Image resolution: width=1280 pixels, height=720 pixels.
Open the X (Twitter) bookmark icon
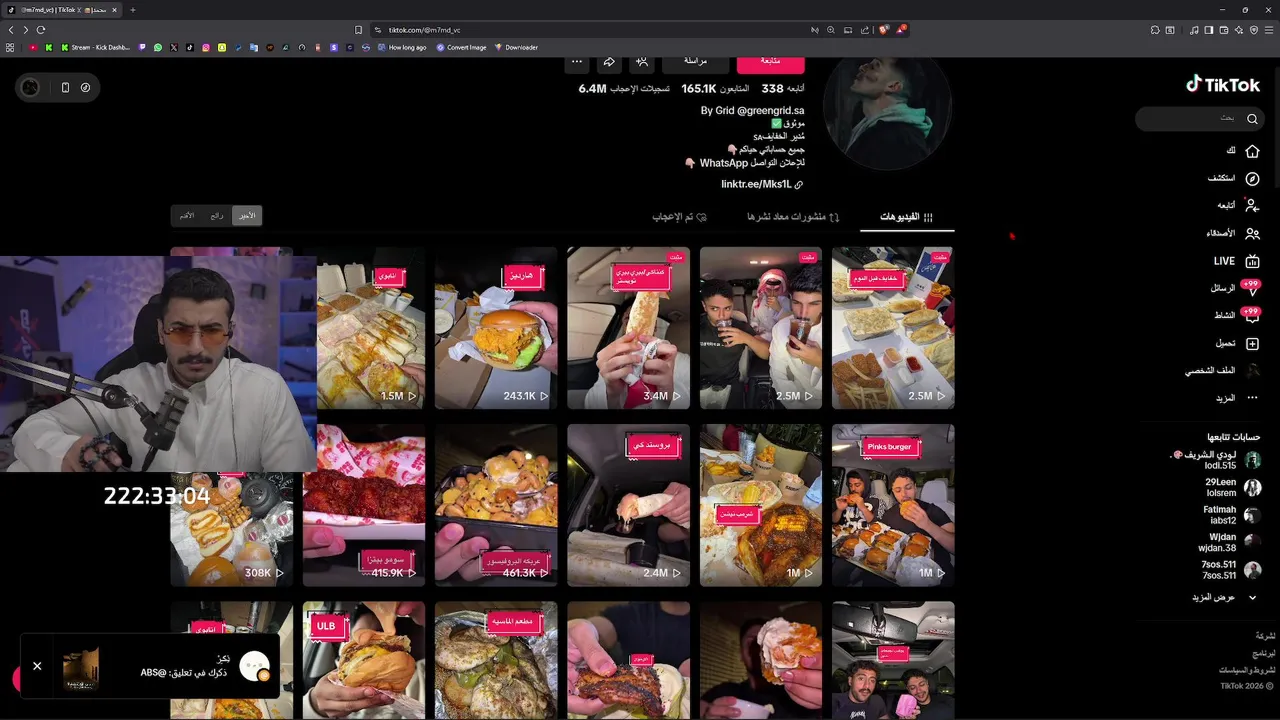(174, 47)
